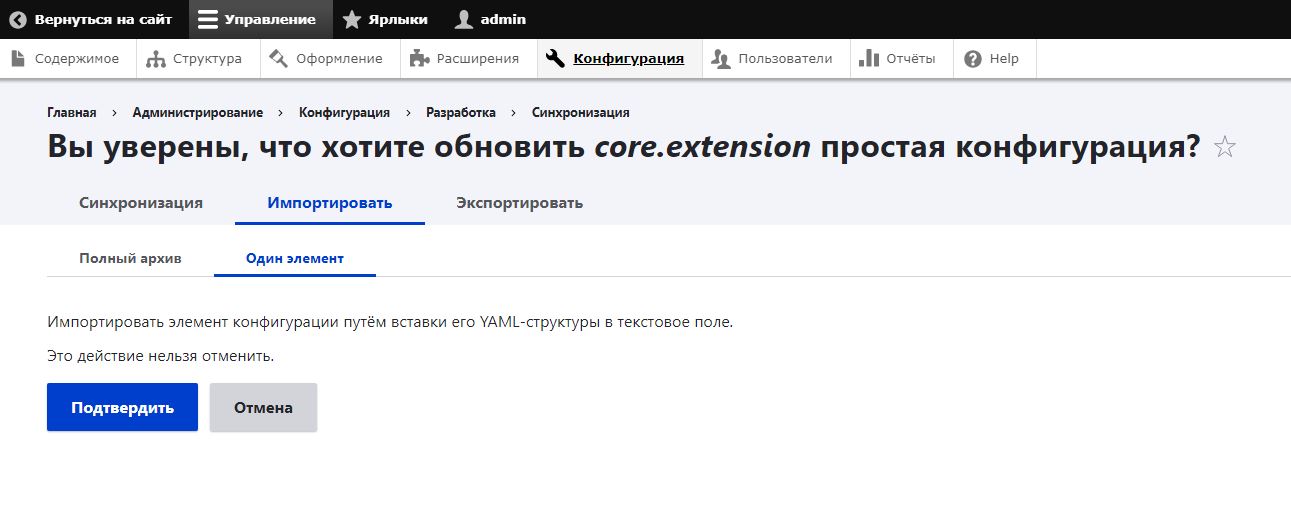Click the paintbrush icon beside Оформление

(279, 59)
